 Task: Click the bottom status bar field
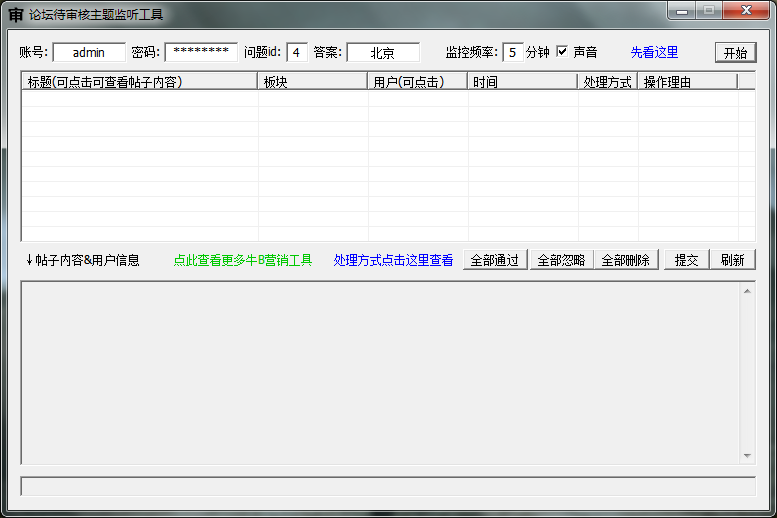coord(388,486)
